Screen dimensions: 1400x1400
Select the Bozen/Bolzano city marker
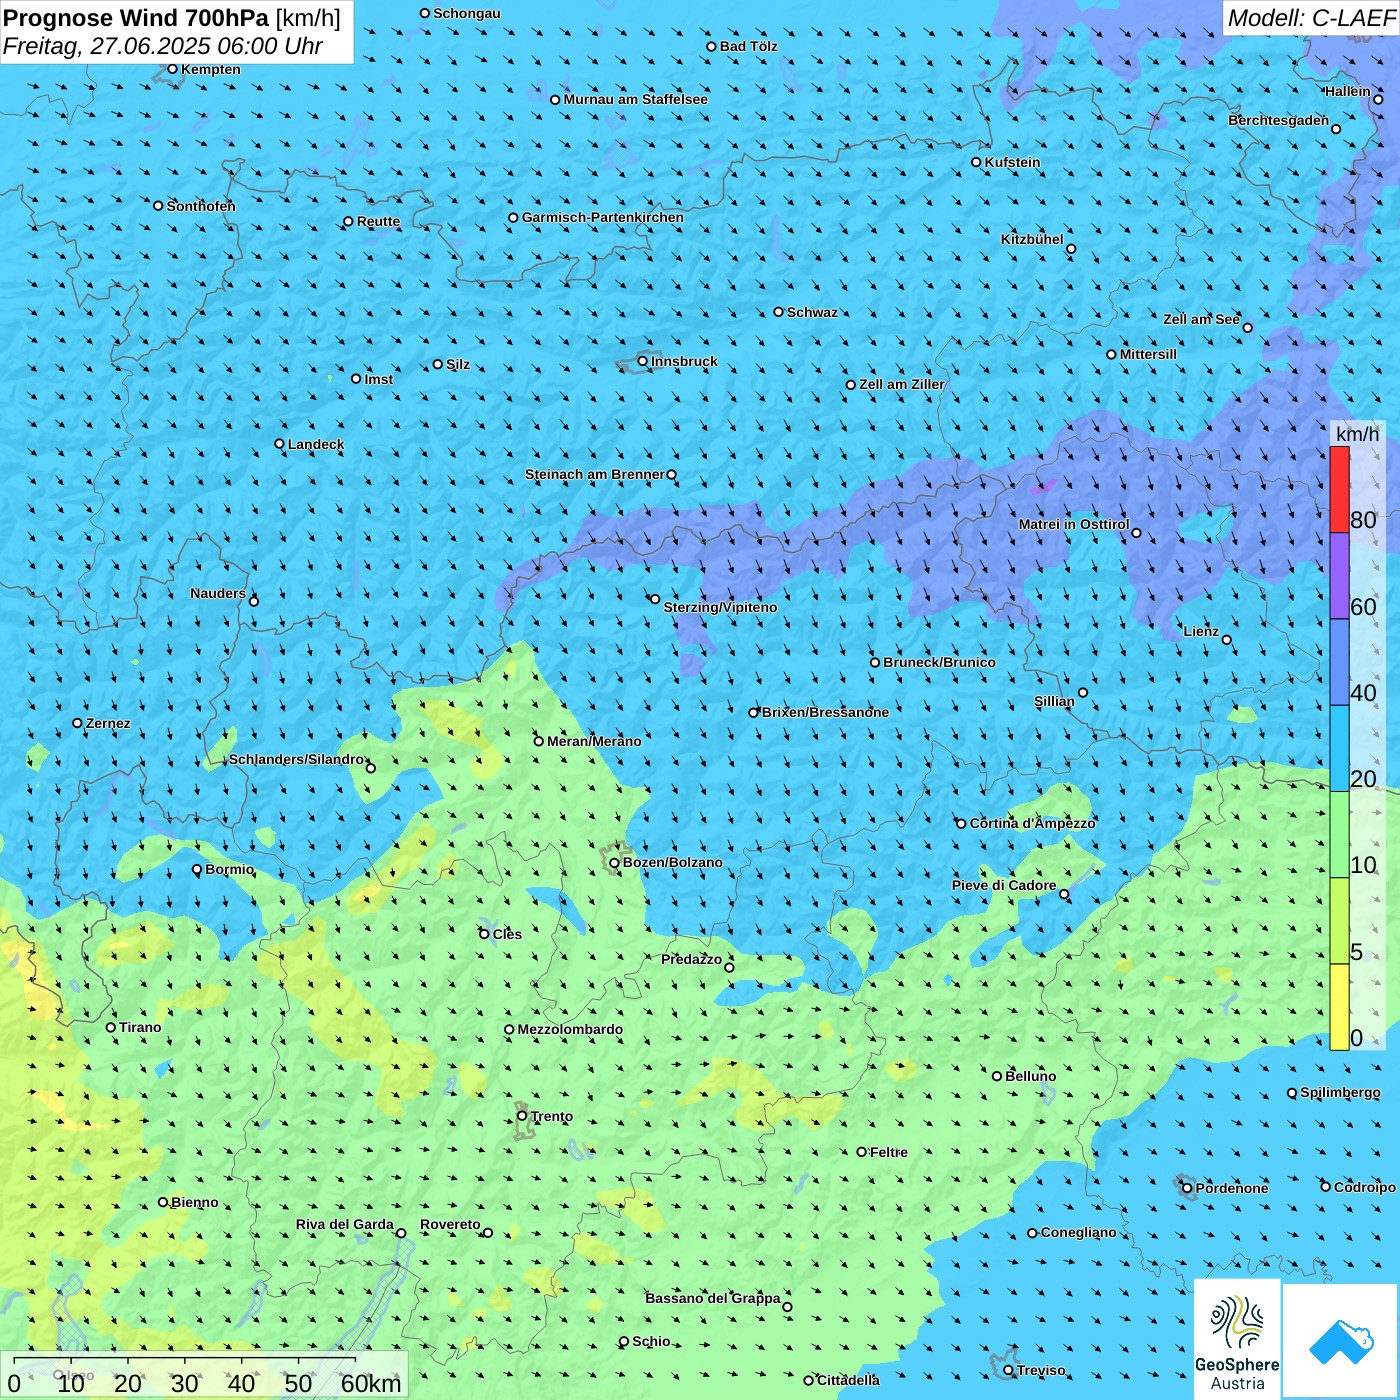click(614, 863)
